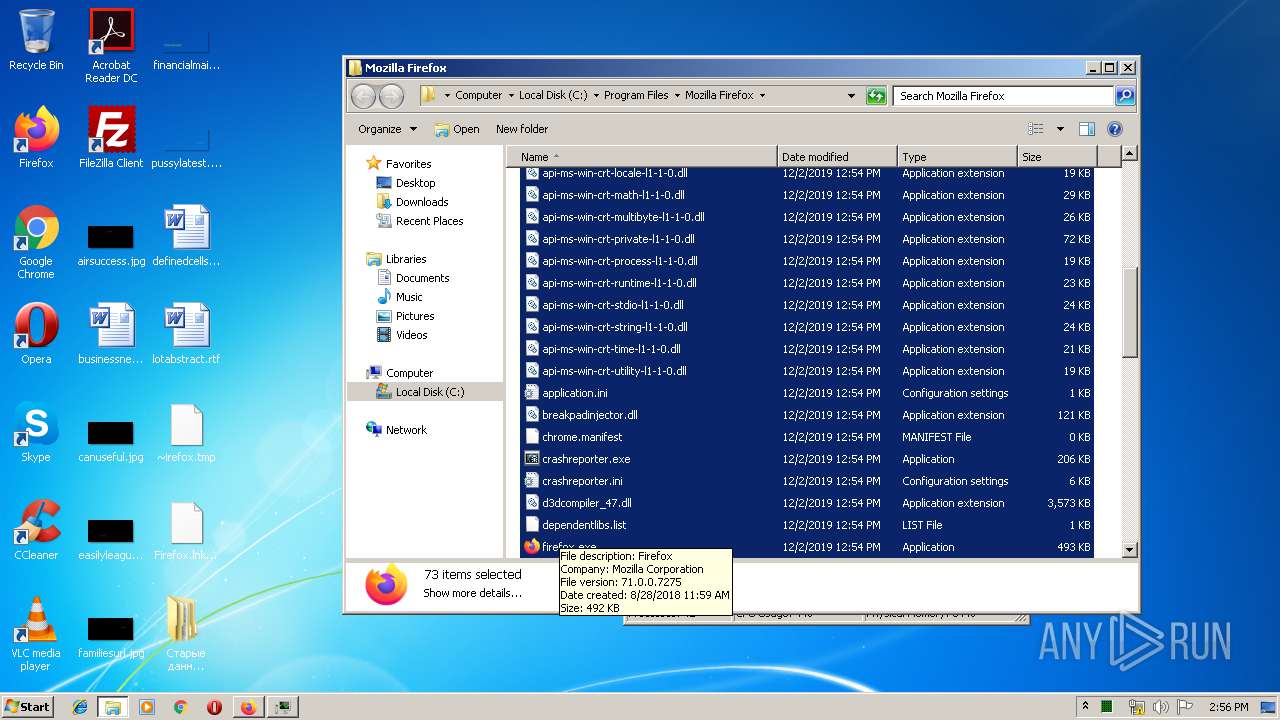Expand the address bar history dropdown
The width and height of the screenshot is (1280, 720).
coord(851,96)
